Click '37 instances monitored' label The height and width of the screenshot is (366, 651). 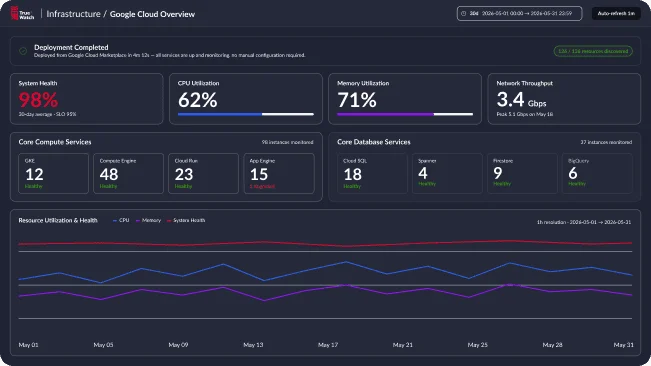[x=606, y=142]
